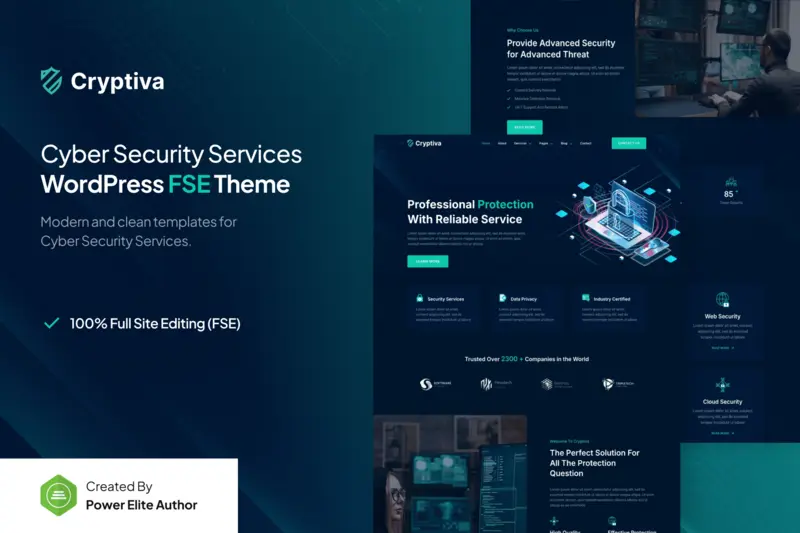Viewport: 800px width, 533px height.
Task: Click the Cloud Security icon
Action: pyautogui.click(x=722, y=385)
